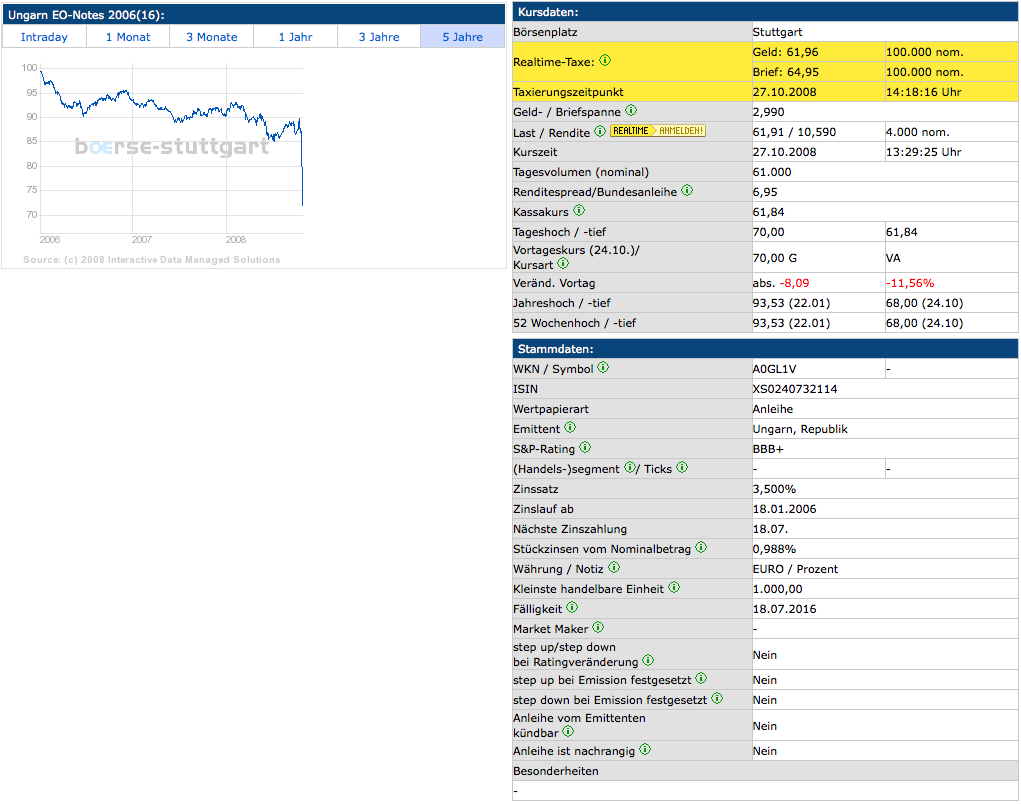The width and height of the screenshot is (1021, 804).
Task: Click the Fälligkeit date 18.07.2016
Action: pos(785,609)
